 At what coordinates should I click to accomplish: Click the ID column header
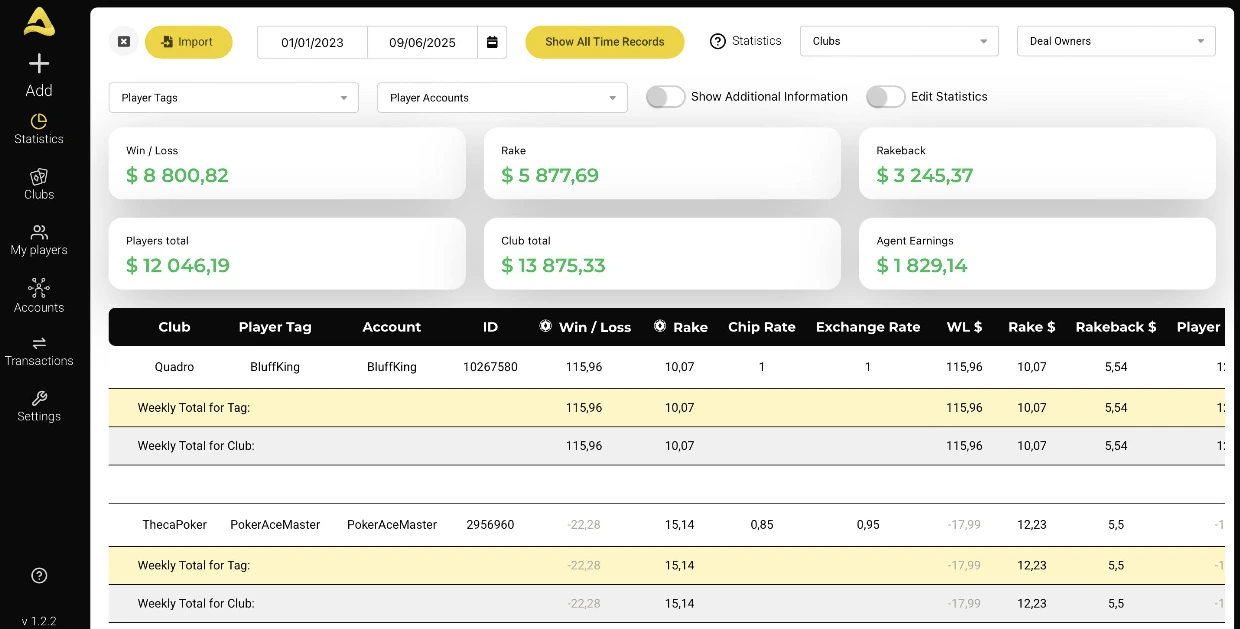[x=490, y=327]
